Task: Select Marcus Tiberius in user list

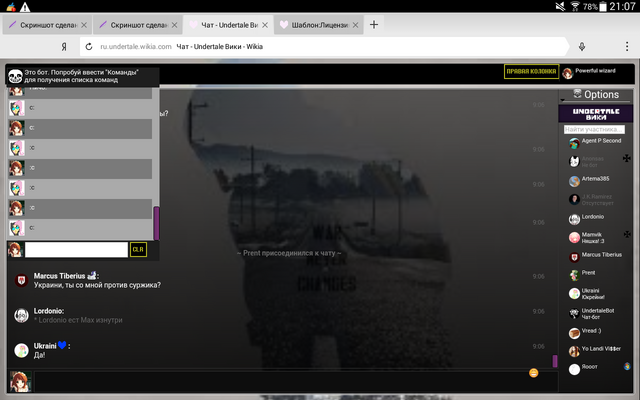Action: [x=602, y=255]
